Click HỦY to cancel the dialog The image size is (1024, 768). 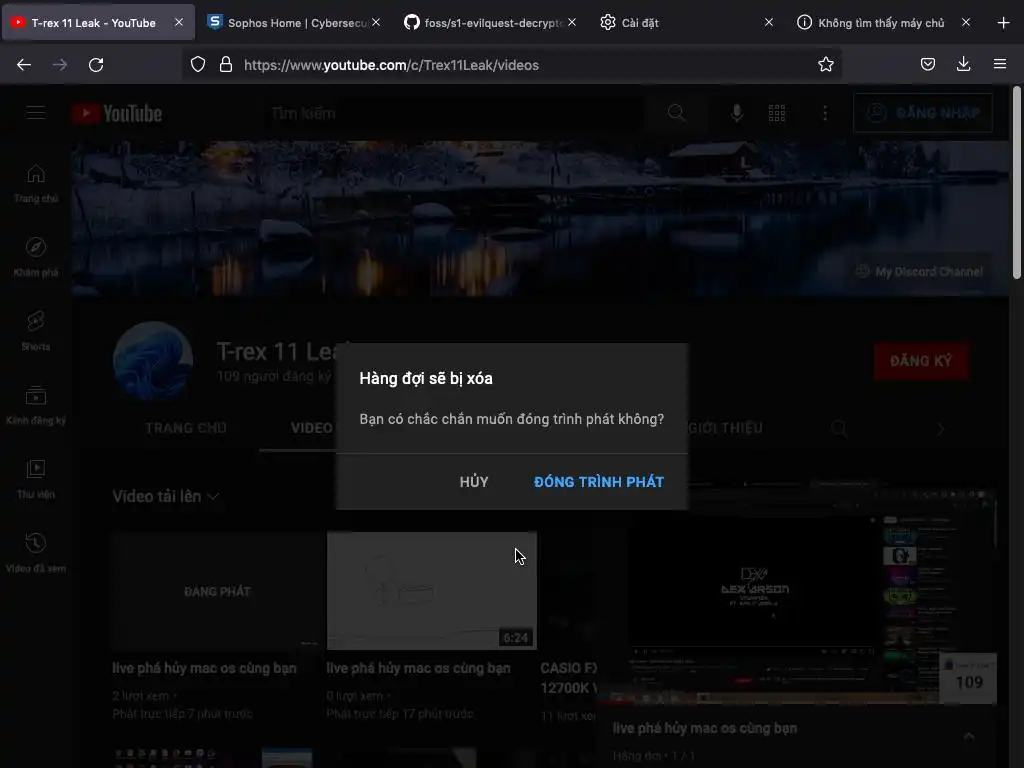coord(474,482)
